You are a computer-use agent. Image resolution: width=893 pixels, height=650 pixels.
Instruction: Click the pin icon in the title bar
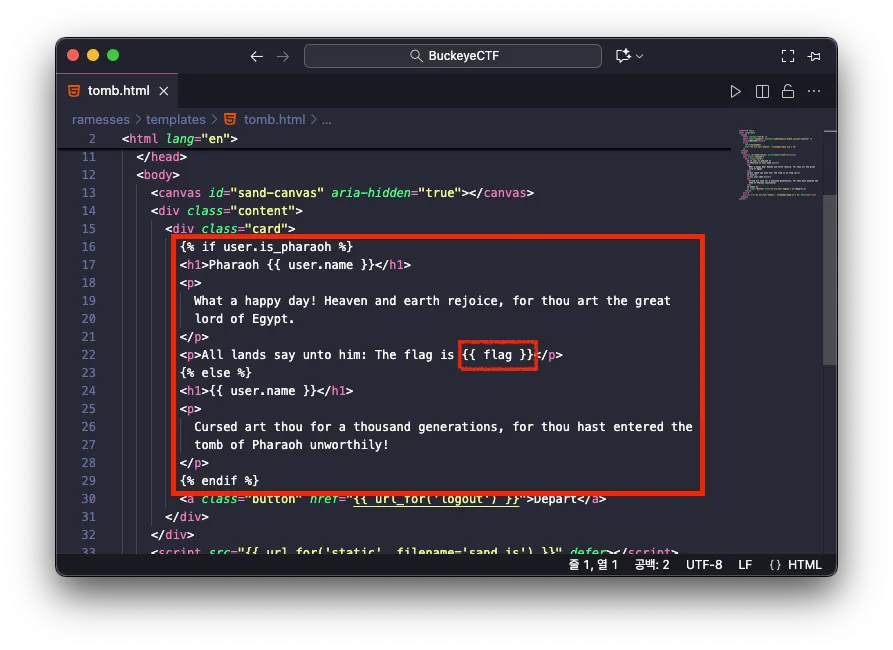814,56
